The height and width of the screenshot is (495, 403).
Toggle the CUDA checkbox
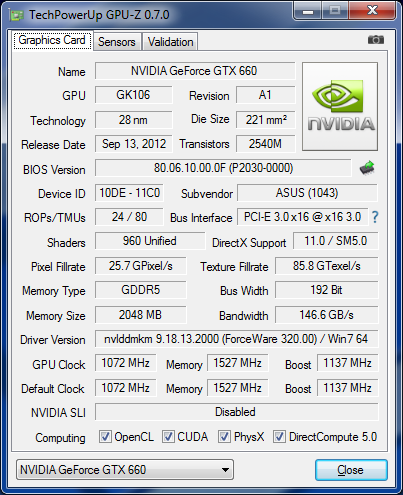(168, 436)
